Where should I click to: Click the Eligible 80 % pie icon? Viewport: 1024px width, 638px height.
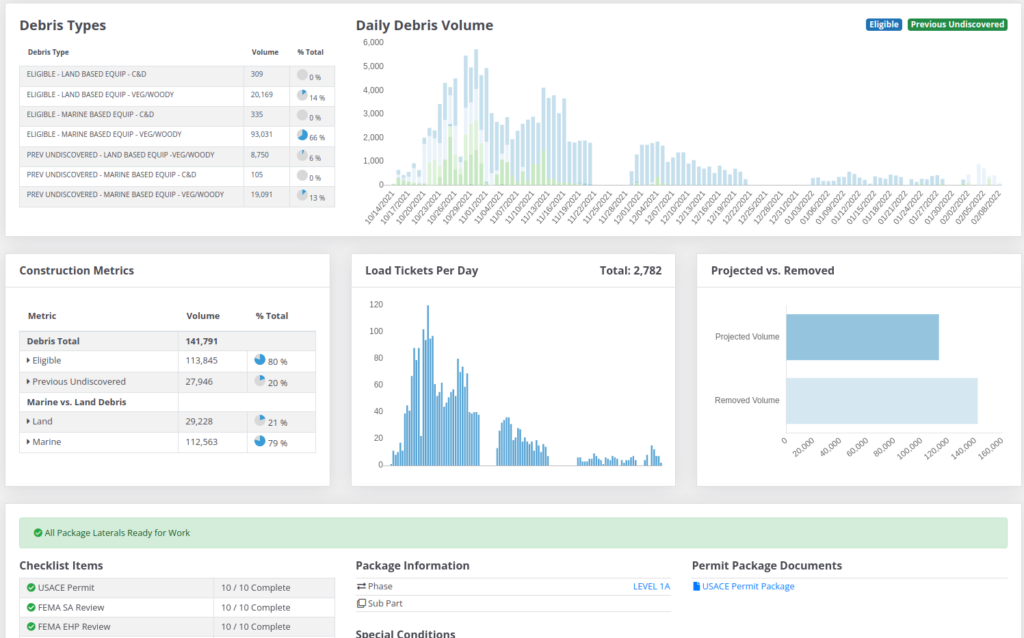[260, 360]
